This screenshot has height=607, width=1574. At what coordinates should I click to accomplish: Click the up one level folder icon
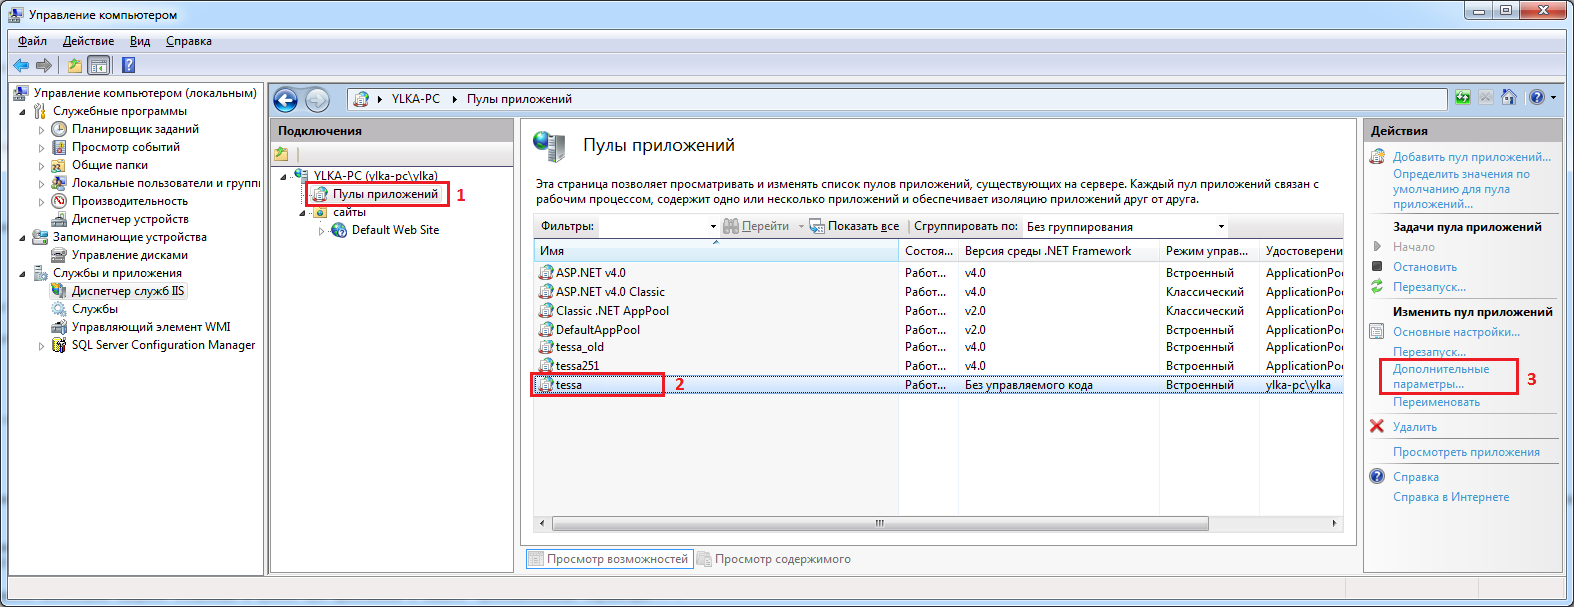pos(74,65)
